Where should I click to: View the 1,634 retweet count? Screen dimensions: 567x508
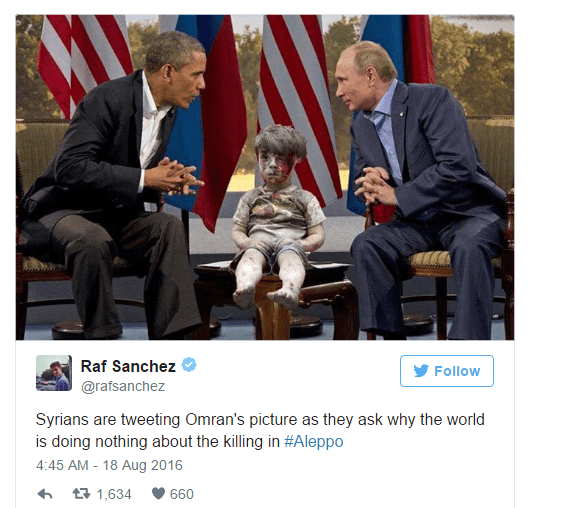click(114, 494)
